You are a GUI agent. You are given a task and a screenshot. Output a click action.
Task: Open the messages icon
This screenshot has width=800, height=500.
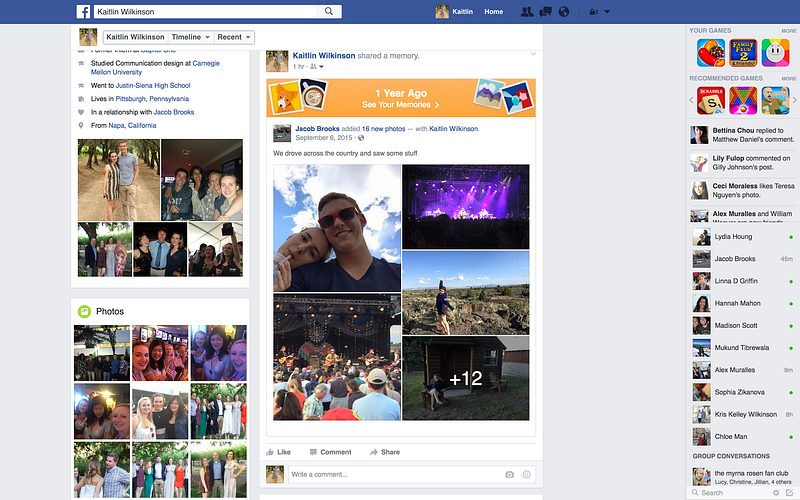pos(545,12)
